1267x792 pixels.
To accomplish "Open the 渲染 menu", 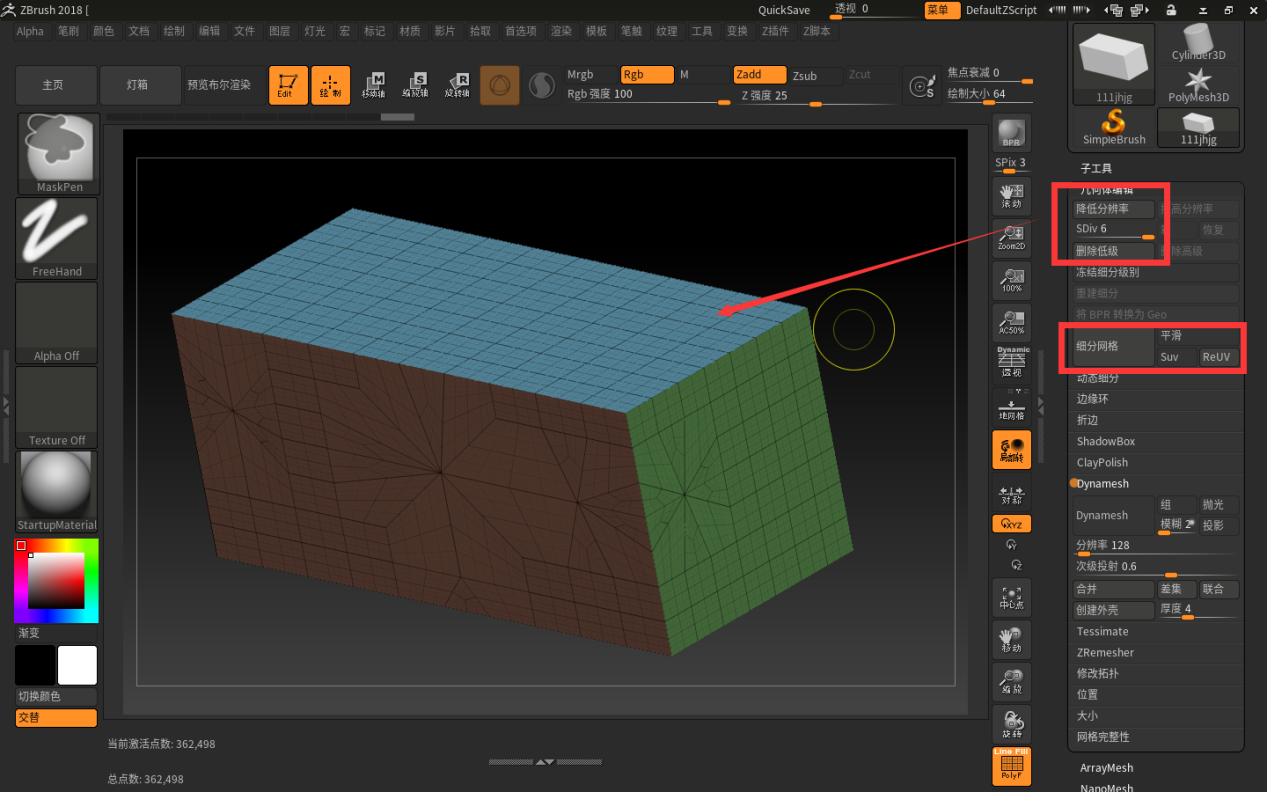I will [x=561, y=31].
